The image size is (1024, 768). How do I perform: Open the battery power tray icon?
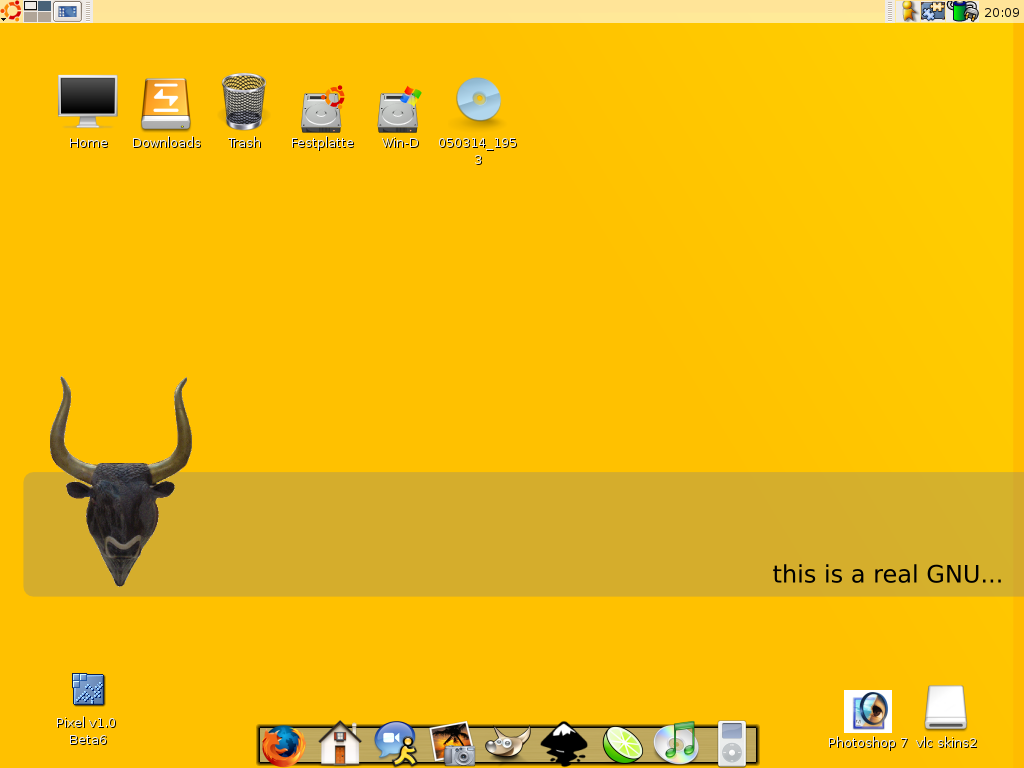(964, 11)
